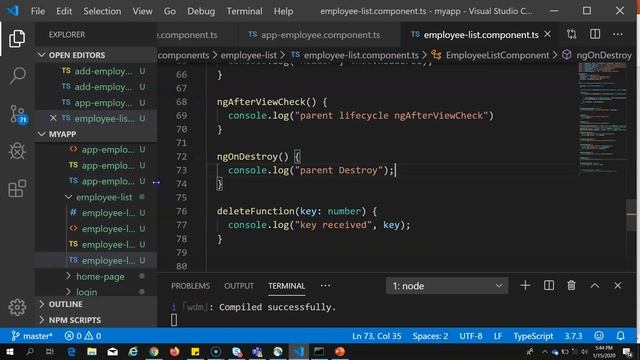
Task: Open the Edit menu
Action: click(64, 11)
